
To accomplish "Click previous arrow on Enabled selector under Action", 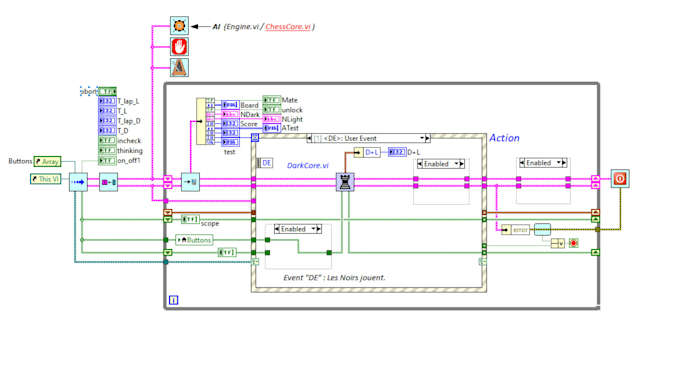I will (522, 163).
